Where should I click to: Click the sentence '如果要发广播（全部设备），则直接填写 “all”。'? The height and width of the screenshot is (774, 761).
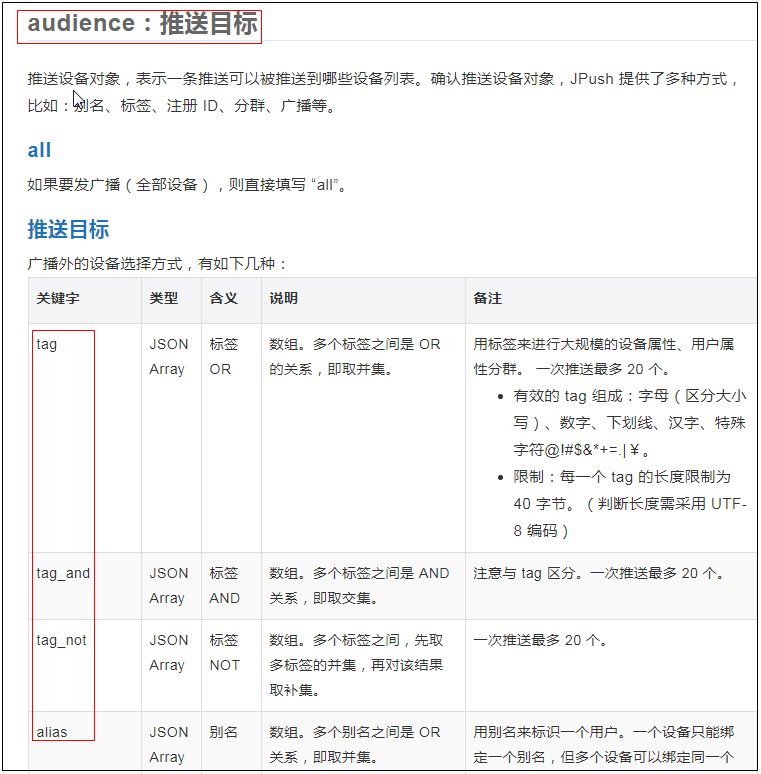tap(187, 185)
